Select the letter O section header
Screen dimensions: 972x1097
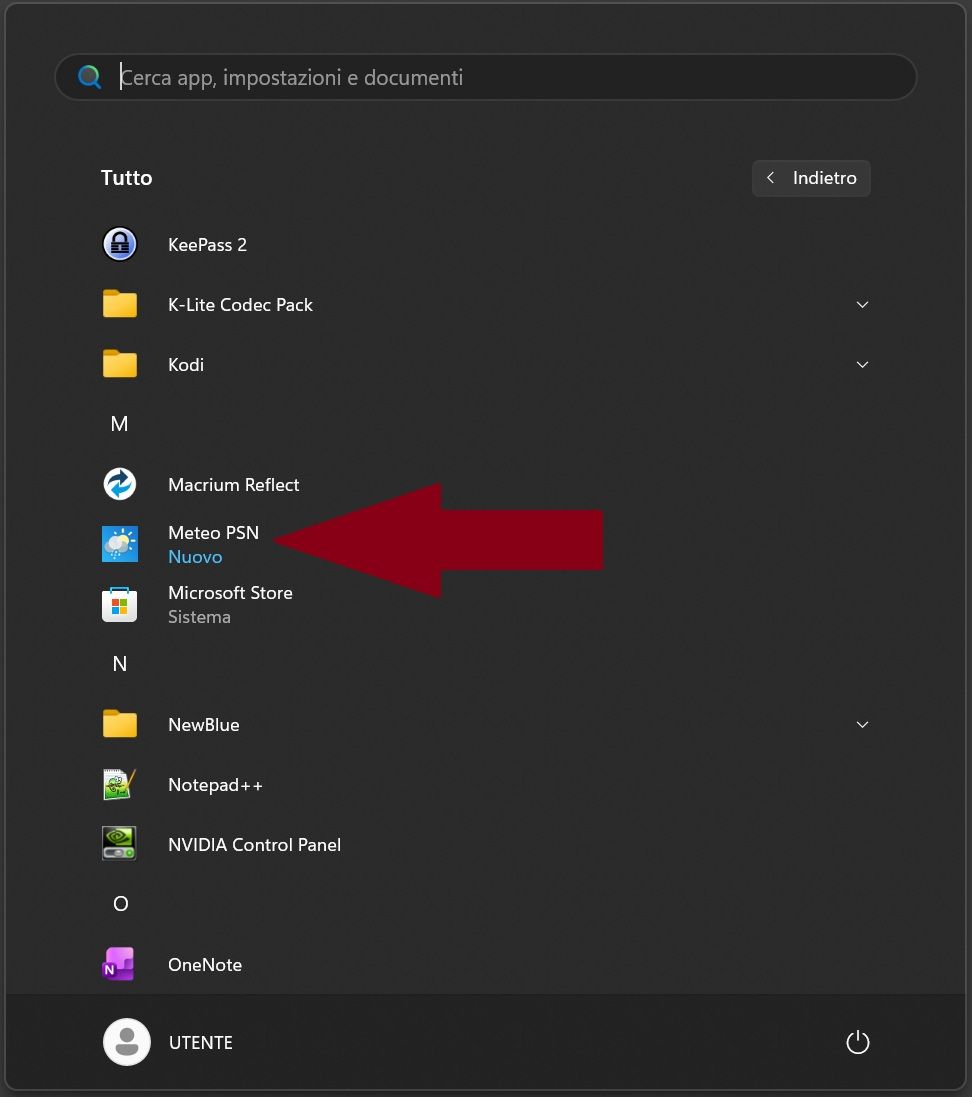[120, 904]
